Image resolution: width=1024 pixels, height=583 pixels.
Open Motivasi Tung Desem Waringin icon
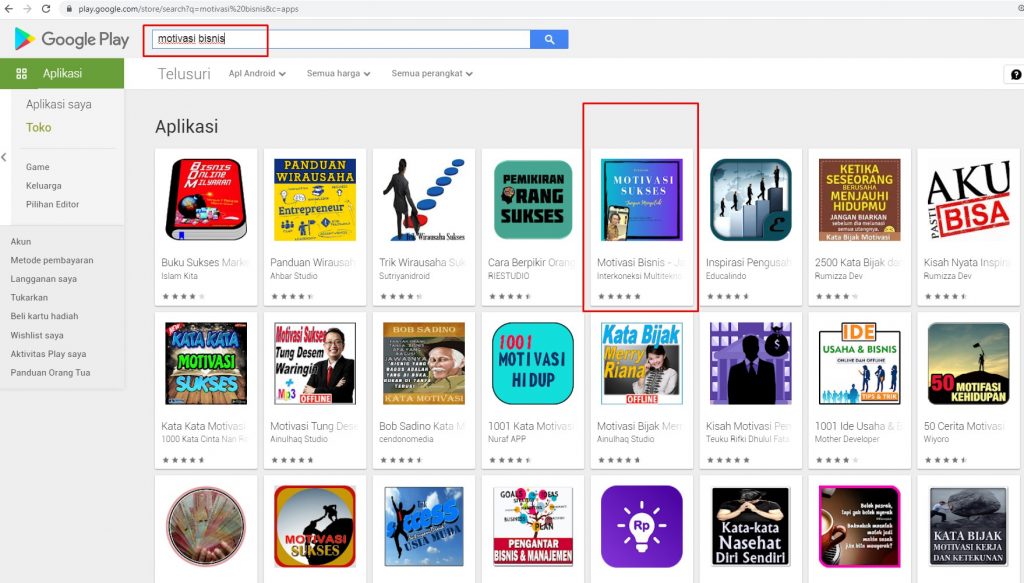tap(315, 363)
